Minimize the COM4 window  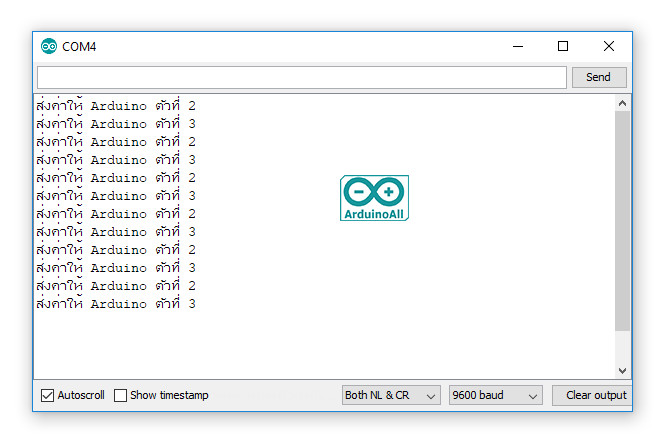518,46
